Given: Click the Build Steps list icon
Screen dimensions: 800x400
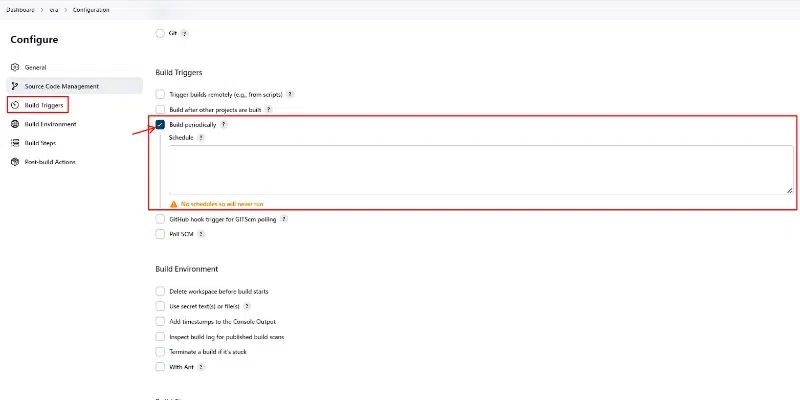Looking at the screenshot, I should click(15, 143).
